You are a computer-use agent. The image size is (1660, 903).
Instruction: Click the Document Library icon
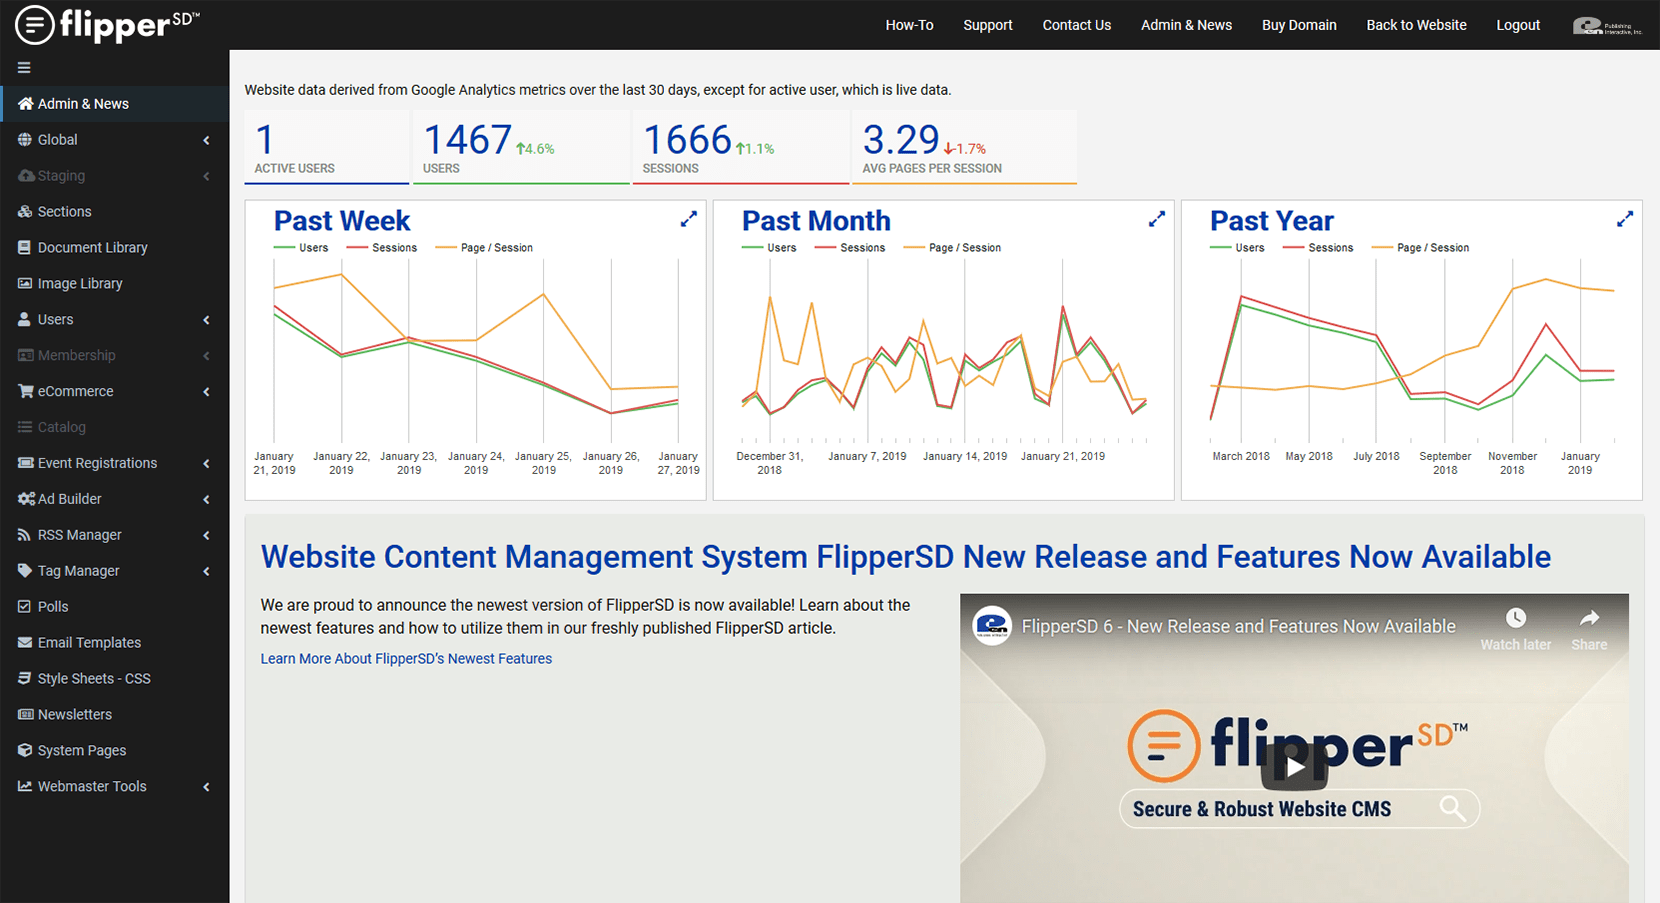(x=25, y=248)
